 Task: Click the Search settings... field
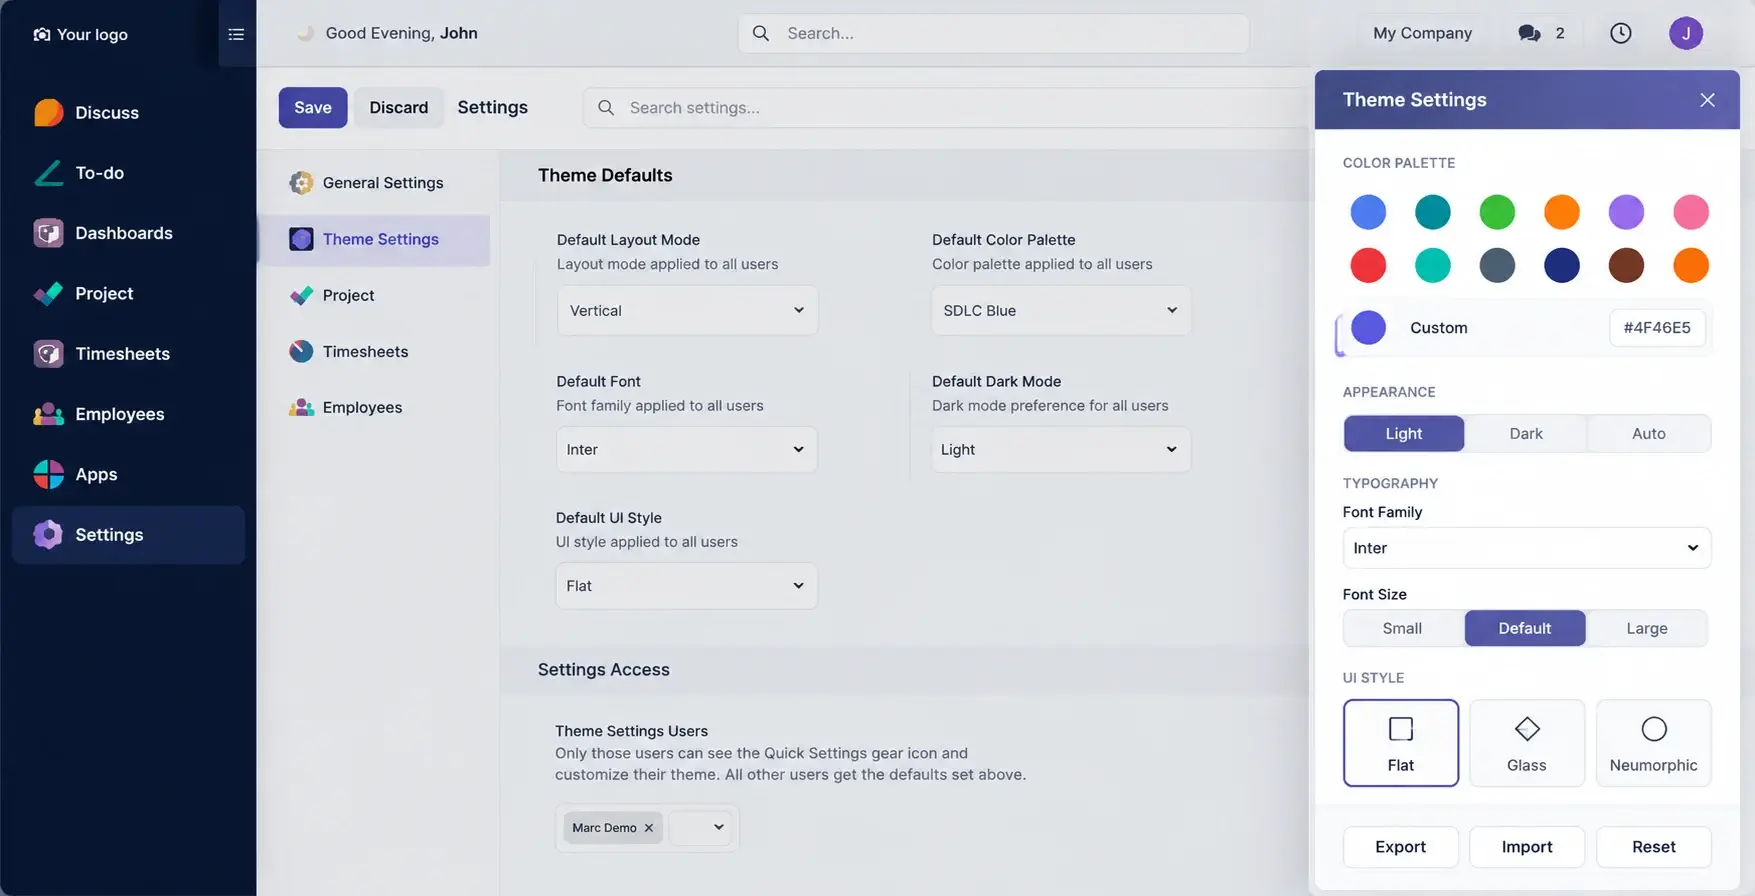(947, 107)
